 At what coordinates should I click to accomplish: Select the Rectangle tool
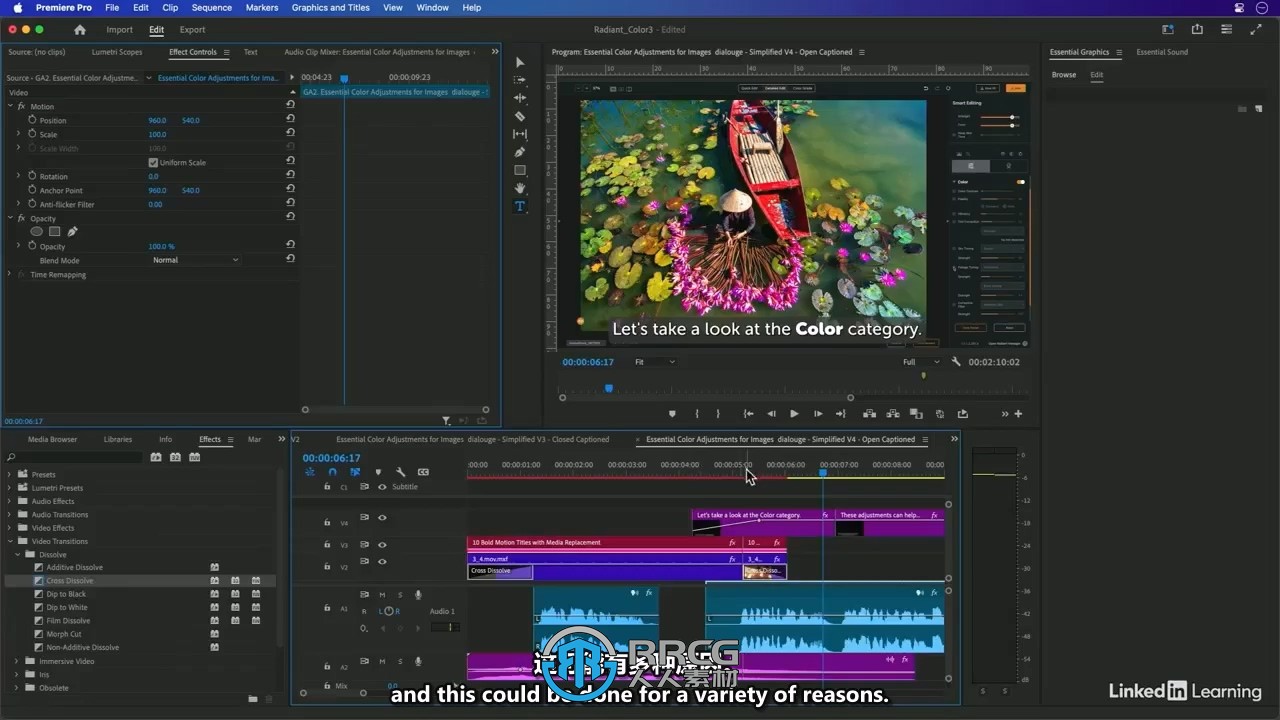click(520, 170)
